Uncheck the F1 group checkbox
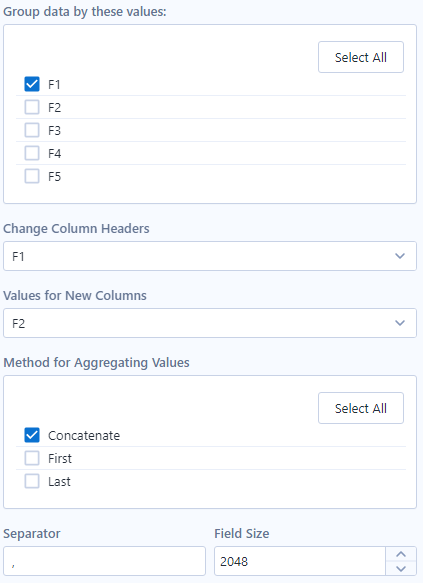The width and height of the screenshot is (423, 583). point(32,84)
